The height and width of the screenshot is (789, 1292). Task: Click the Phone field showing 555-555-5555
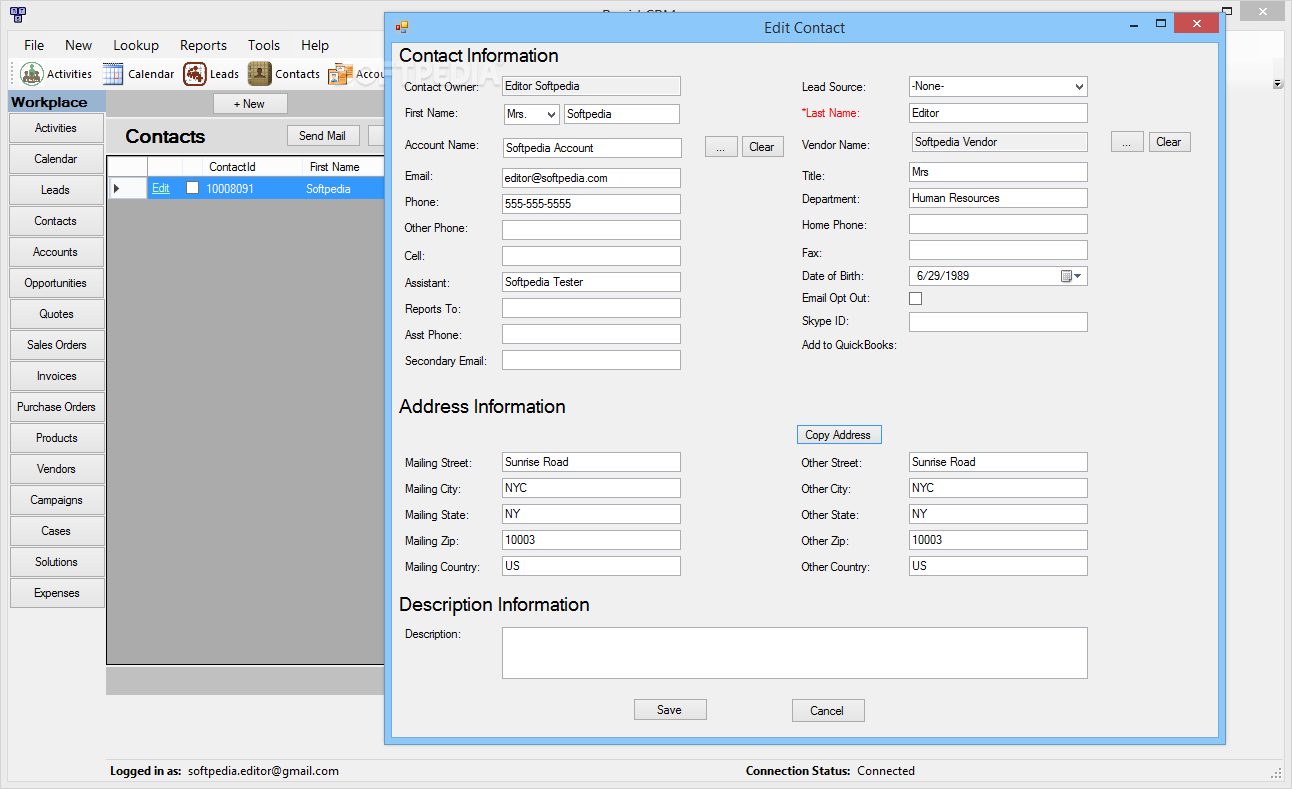point(591,204)
